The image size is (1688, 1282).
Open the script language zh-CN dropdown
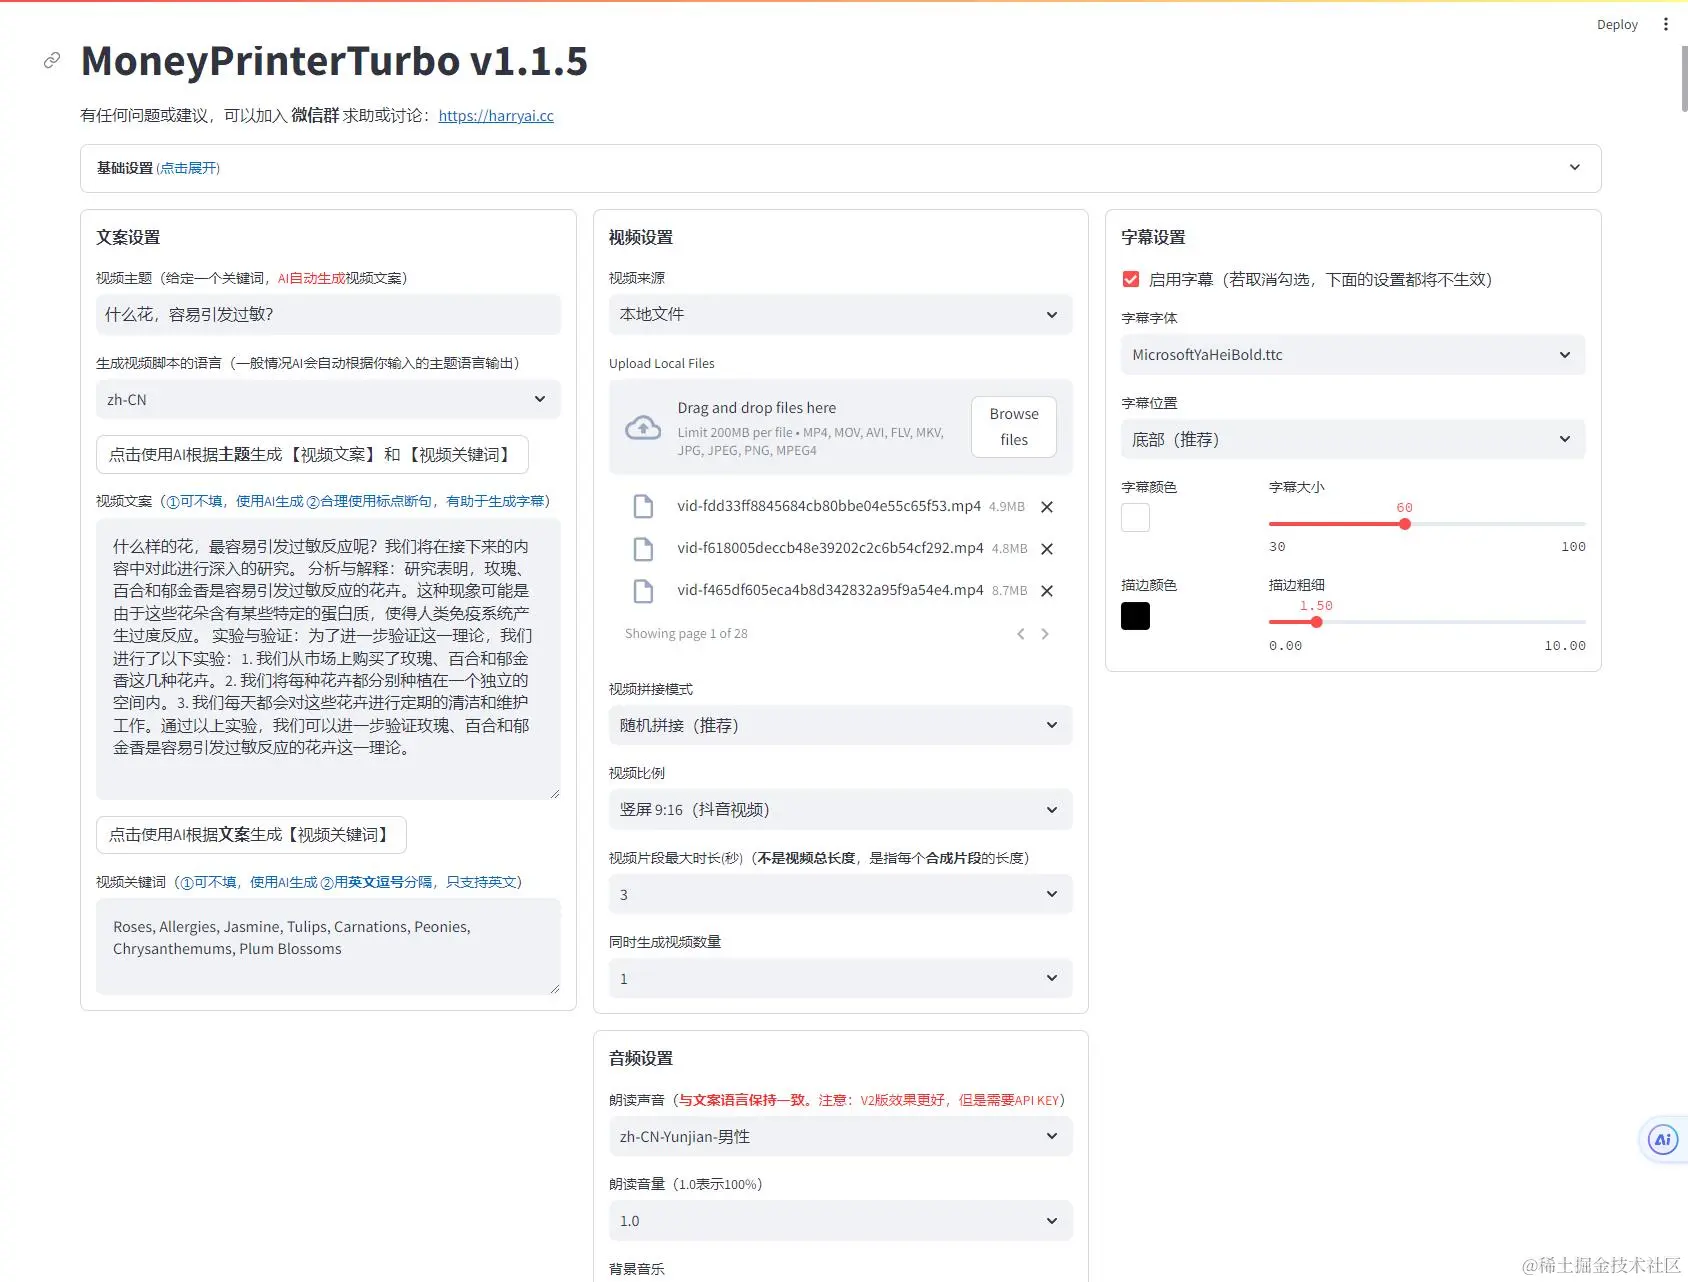pyautogui.click(x=328, y=399)
